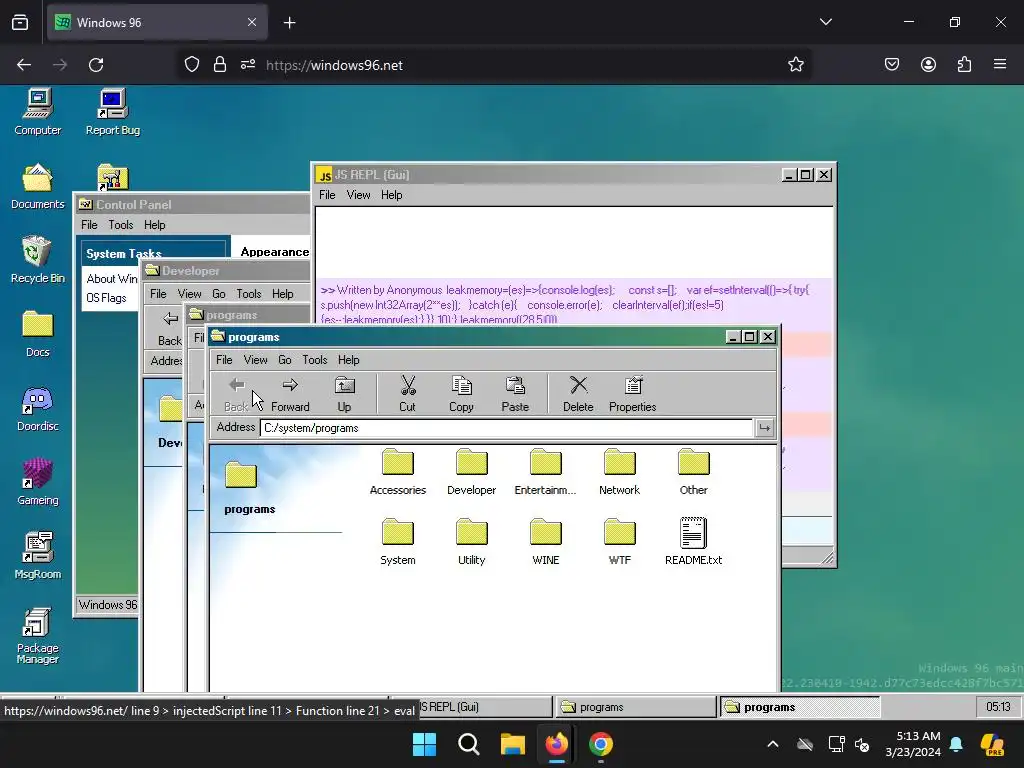
Task: Click the address bar Go arrow
Action: [x=764, y=428]
